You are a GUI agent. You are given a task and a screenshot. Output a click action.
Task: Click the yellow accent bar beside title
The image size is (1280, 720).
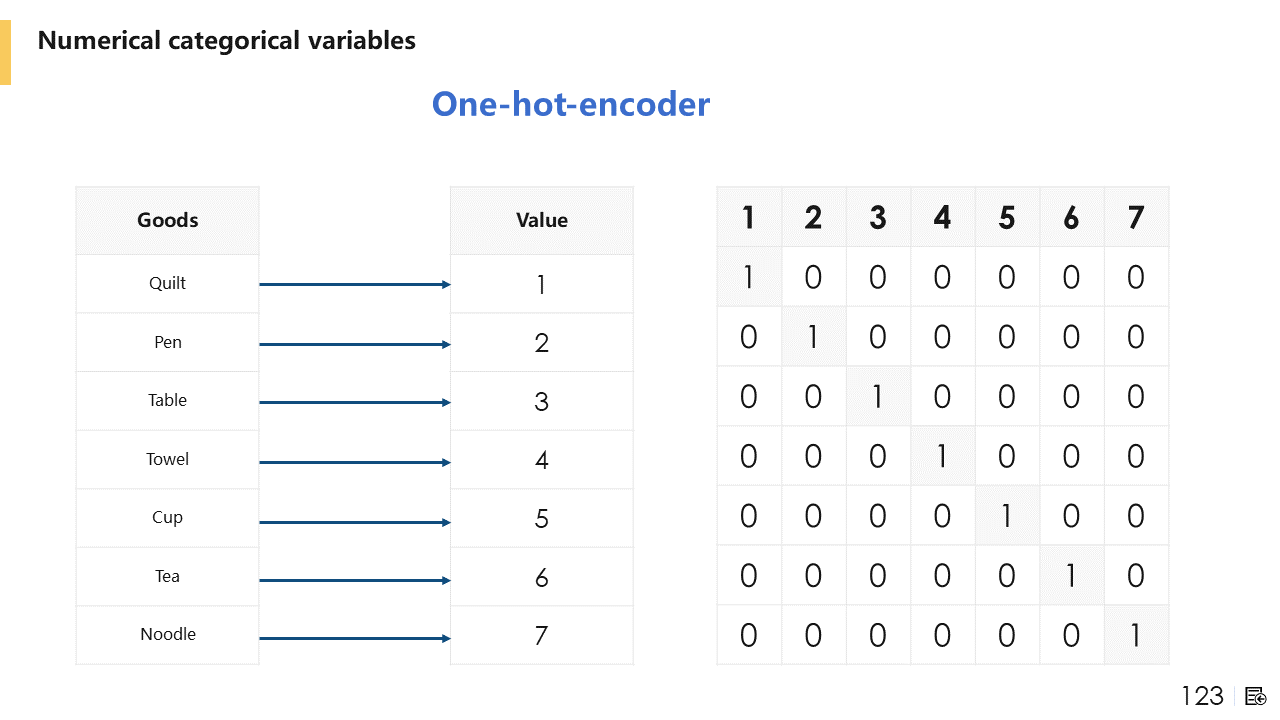5,51
